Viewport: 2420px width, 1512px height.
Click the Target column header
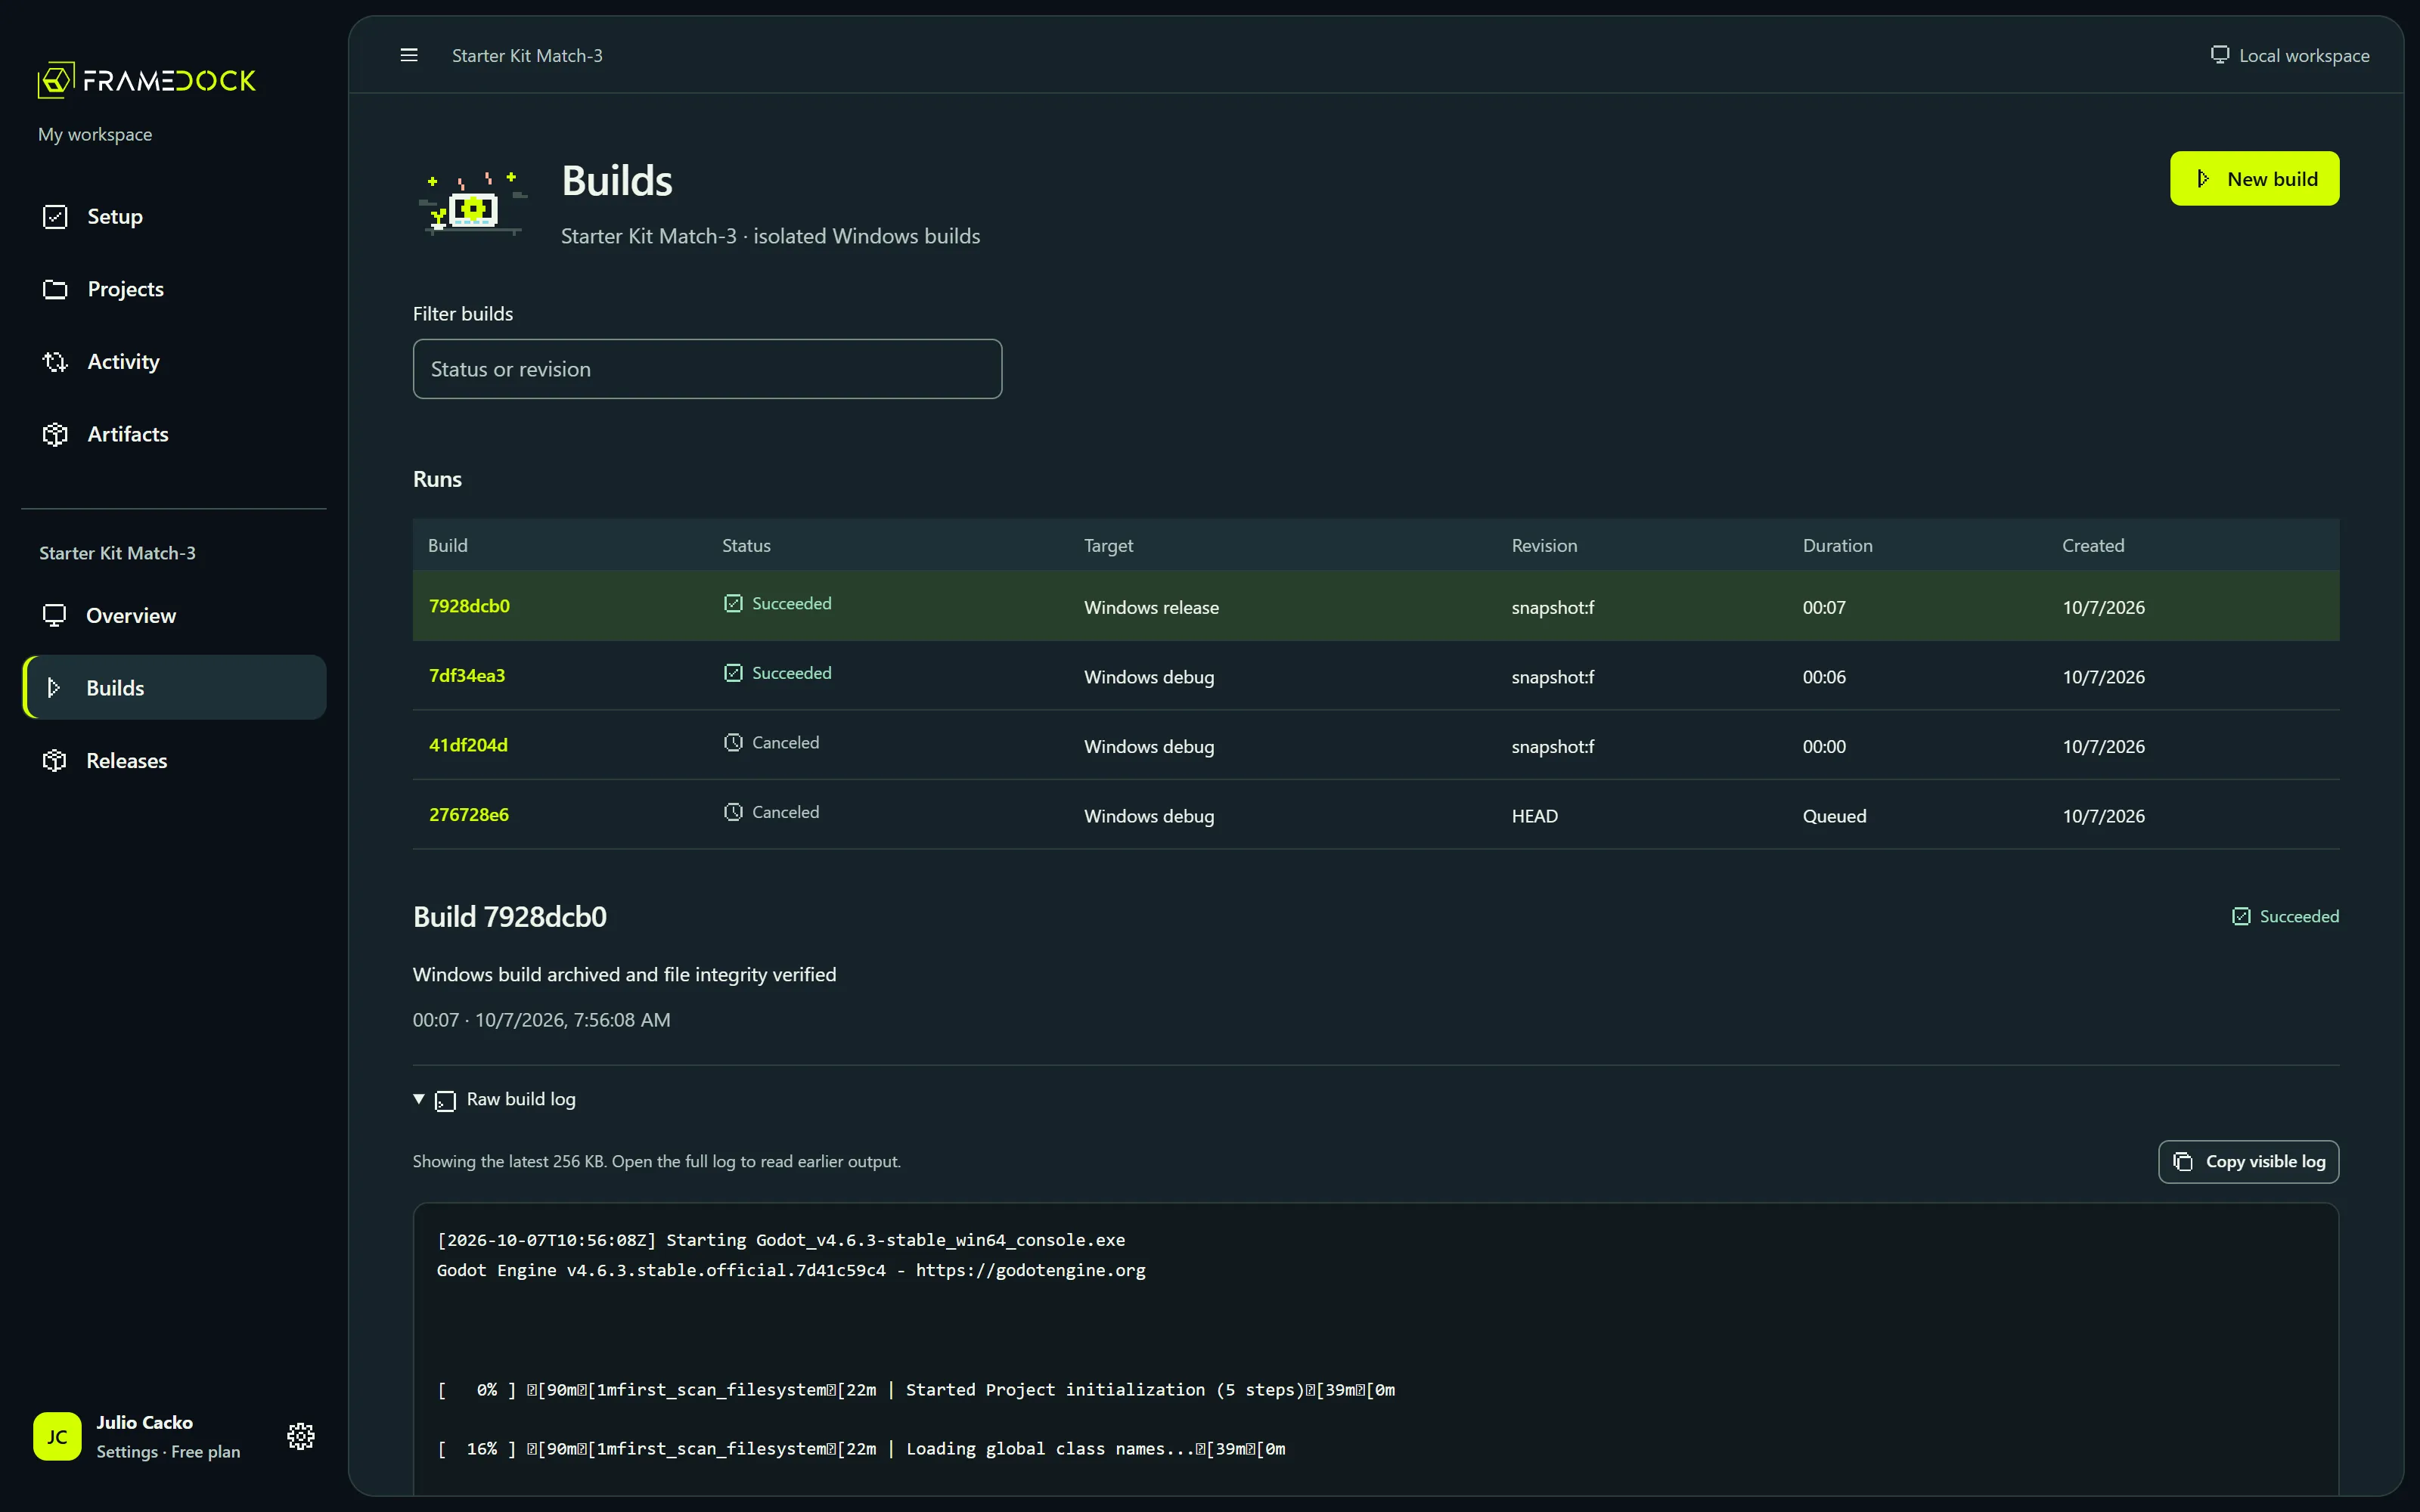1108,545
